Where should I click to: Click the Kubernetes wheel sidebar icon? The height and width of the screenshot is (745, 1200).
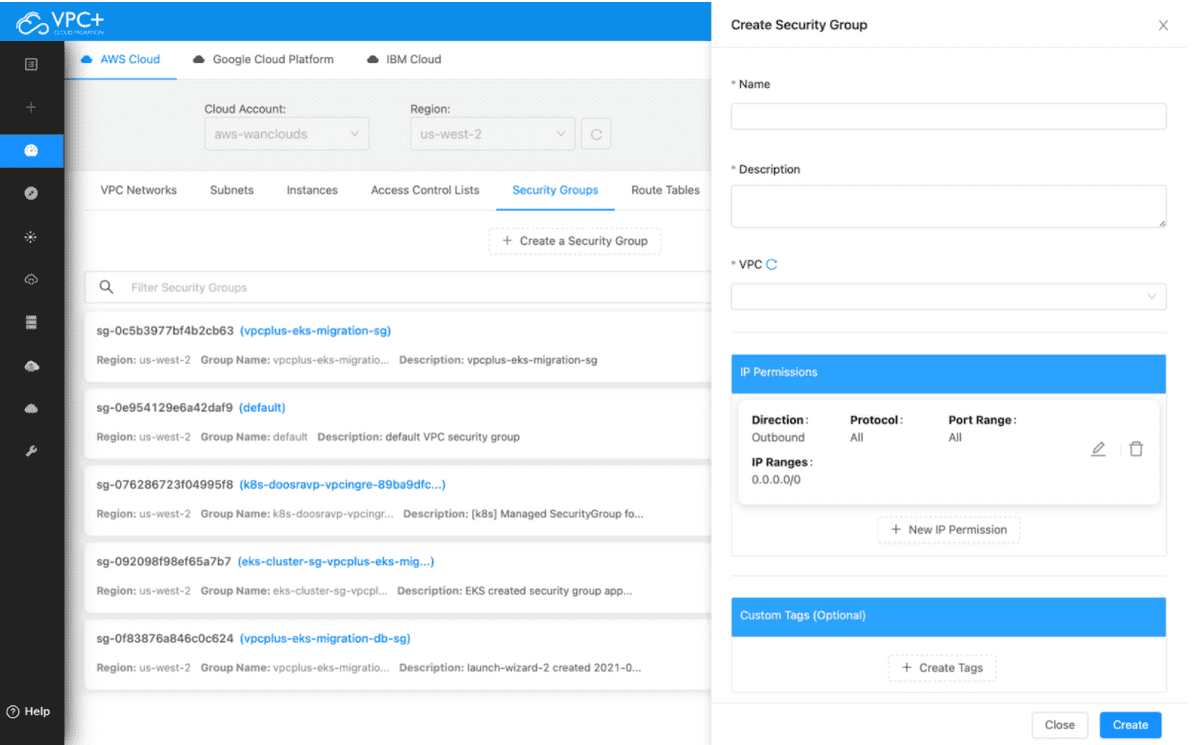(x=31, y=237)
